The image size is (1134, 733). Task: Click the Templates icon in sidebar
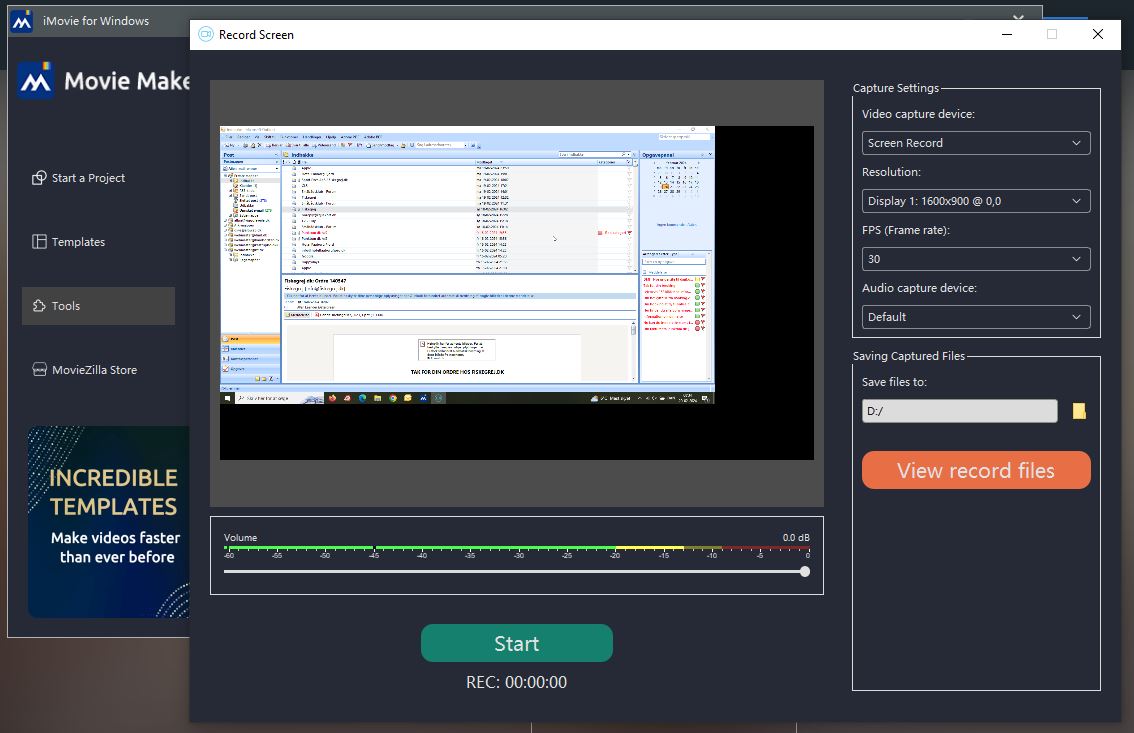[40, 242]
